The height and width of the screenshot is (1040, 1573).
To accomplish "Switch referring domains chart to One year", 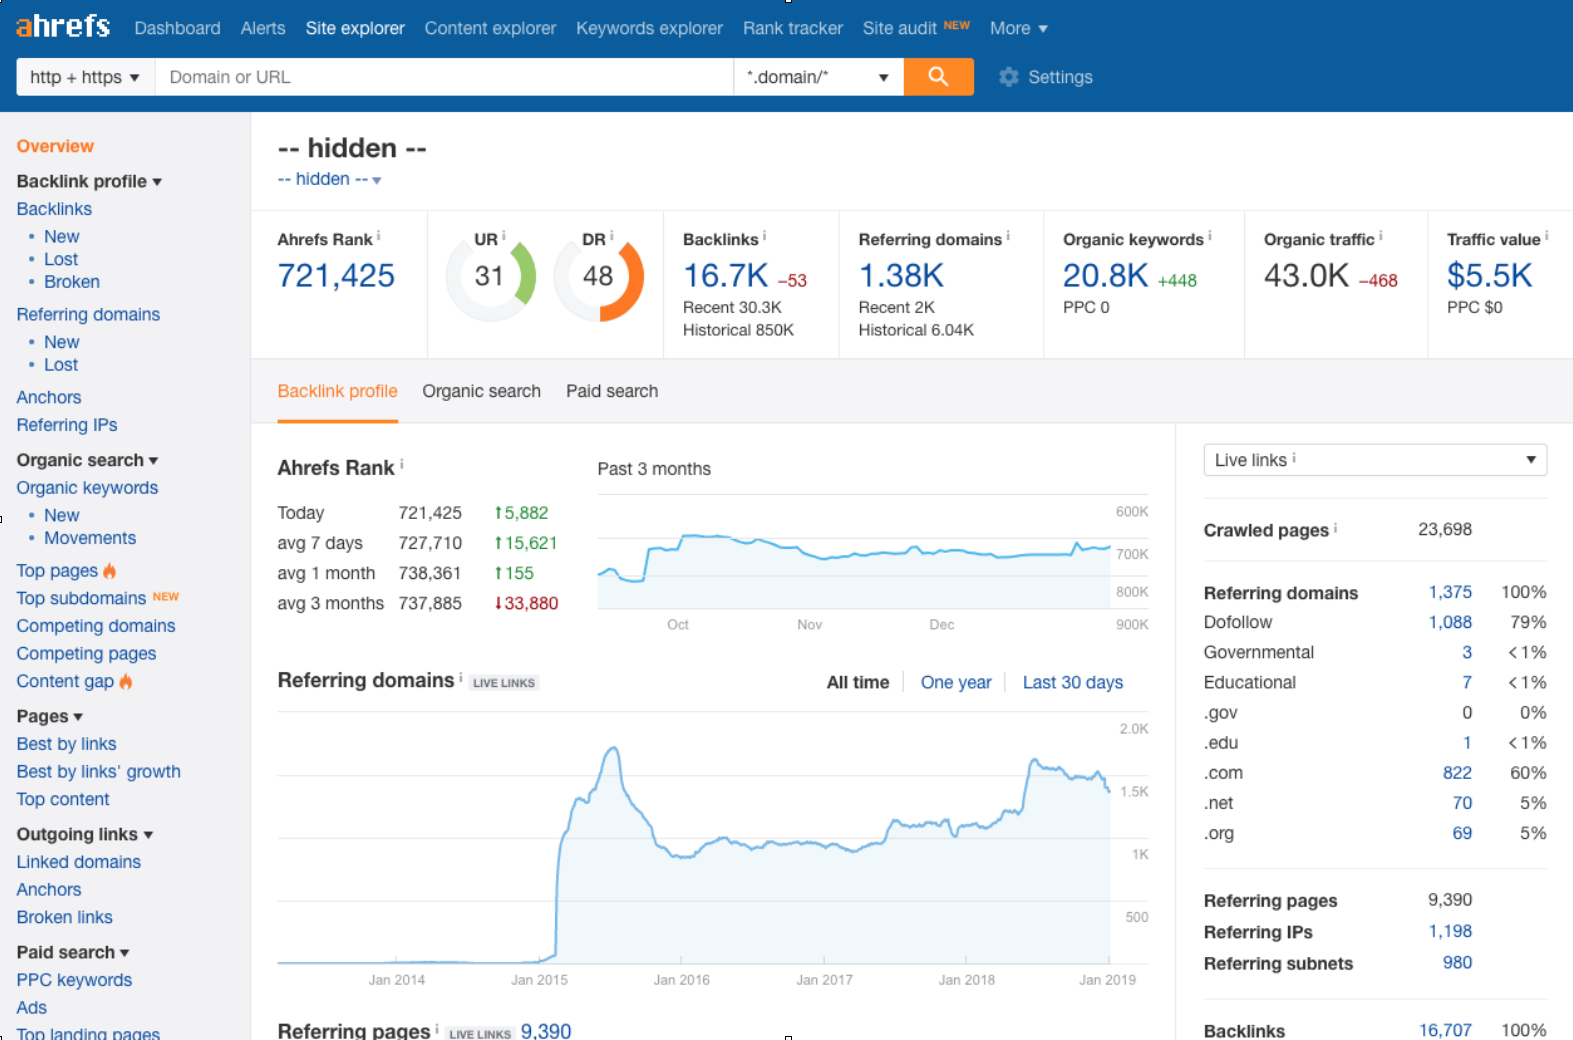I will click(x=955, y=682).
